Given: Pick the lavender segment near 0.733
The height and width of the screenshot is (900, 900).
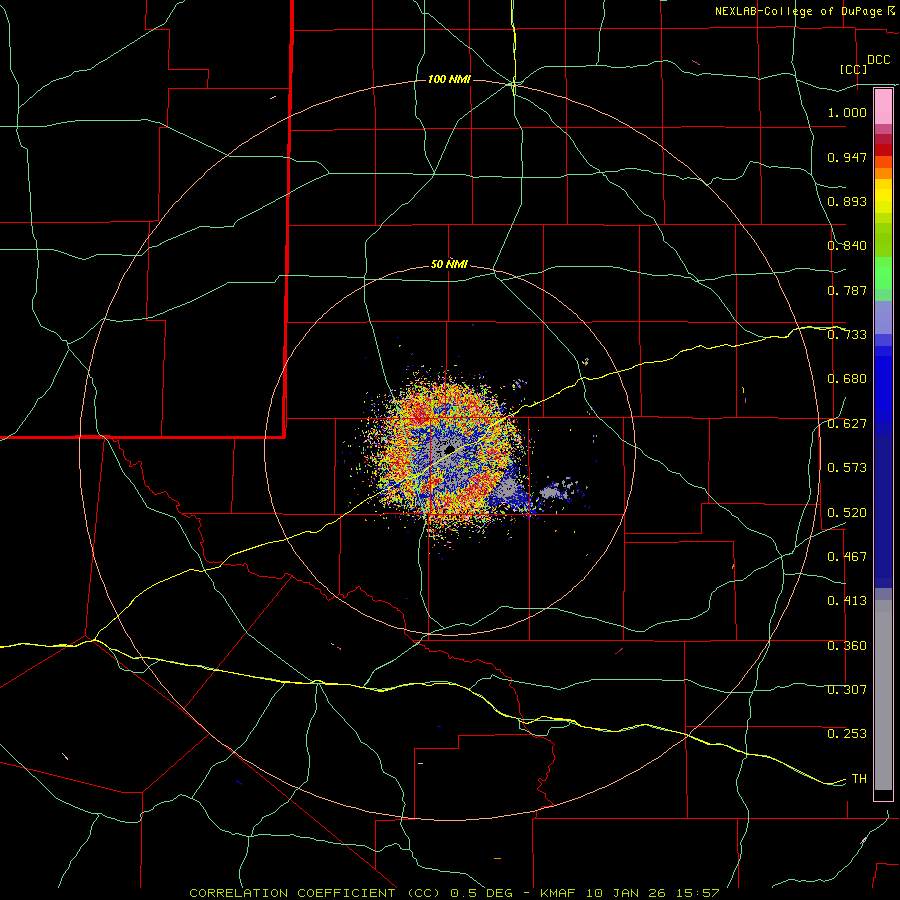Looking at the screenshot, I should tap(883, 318).
